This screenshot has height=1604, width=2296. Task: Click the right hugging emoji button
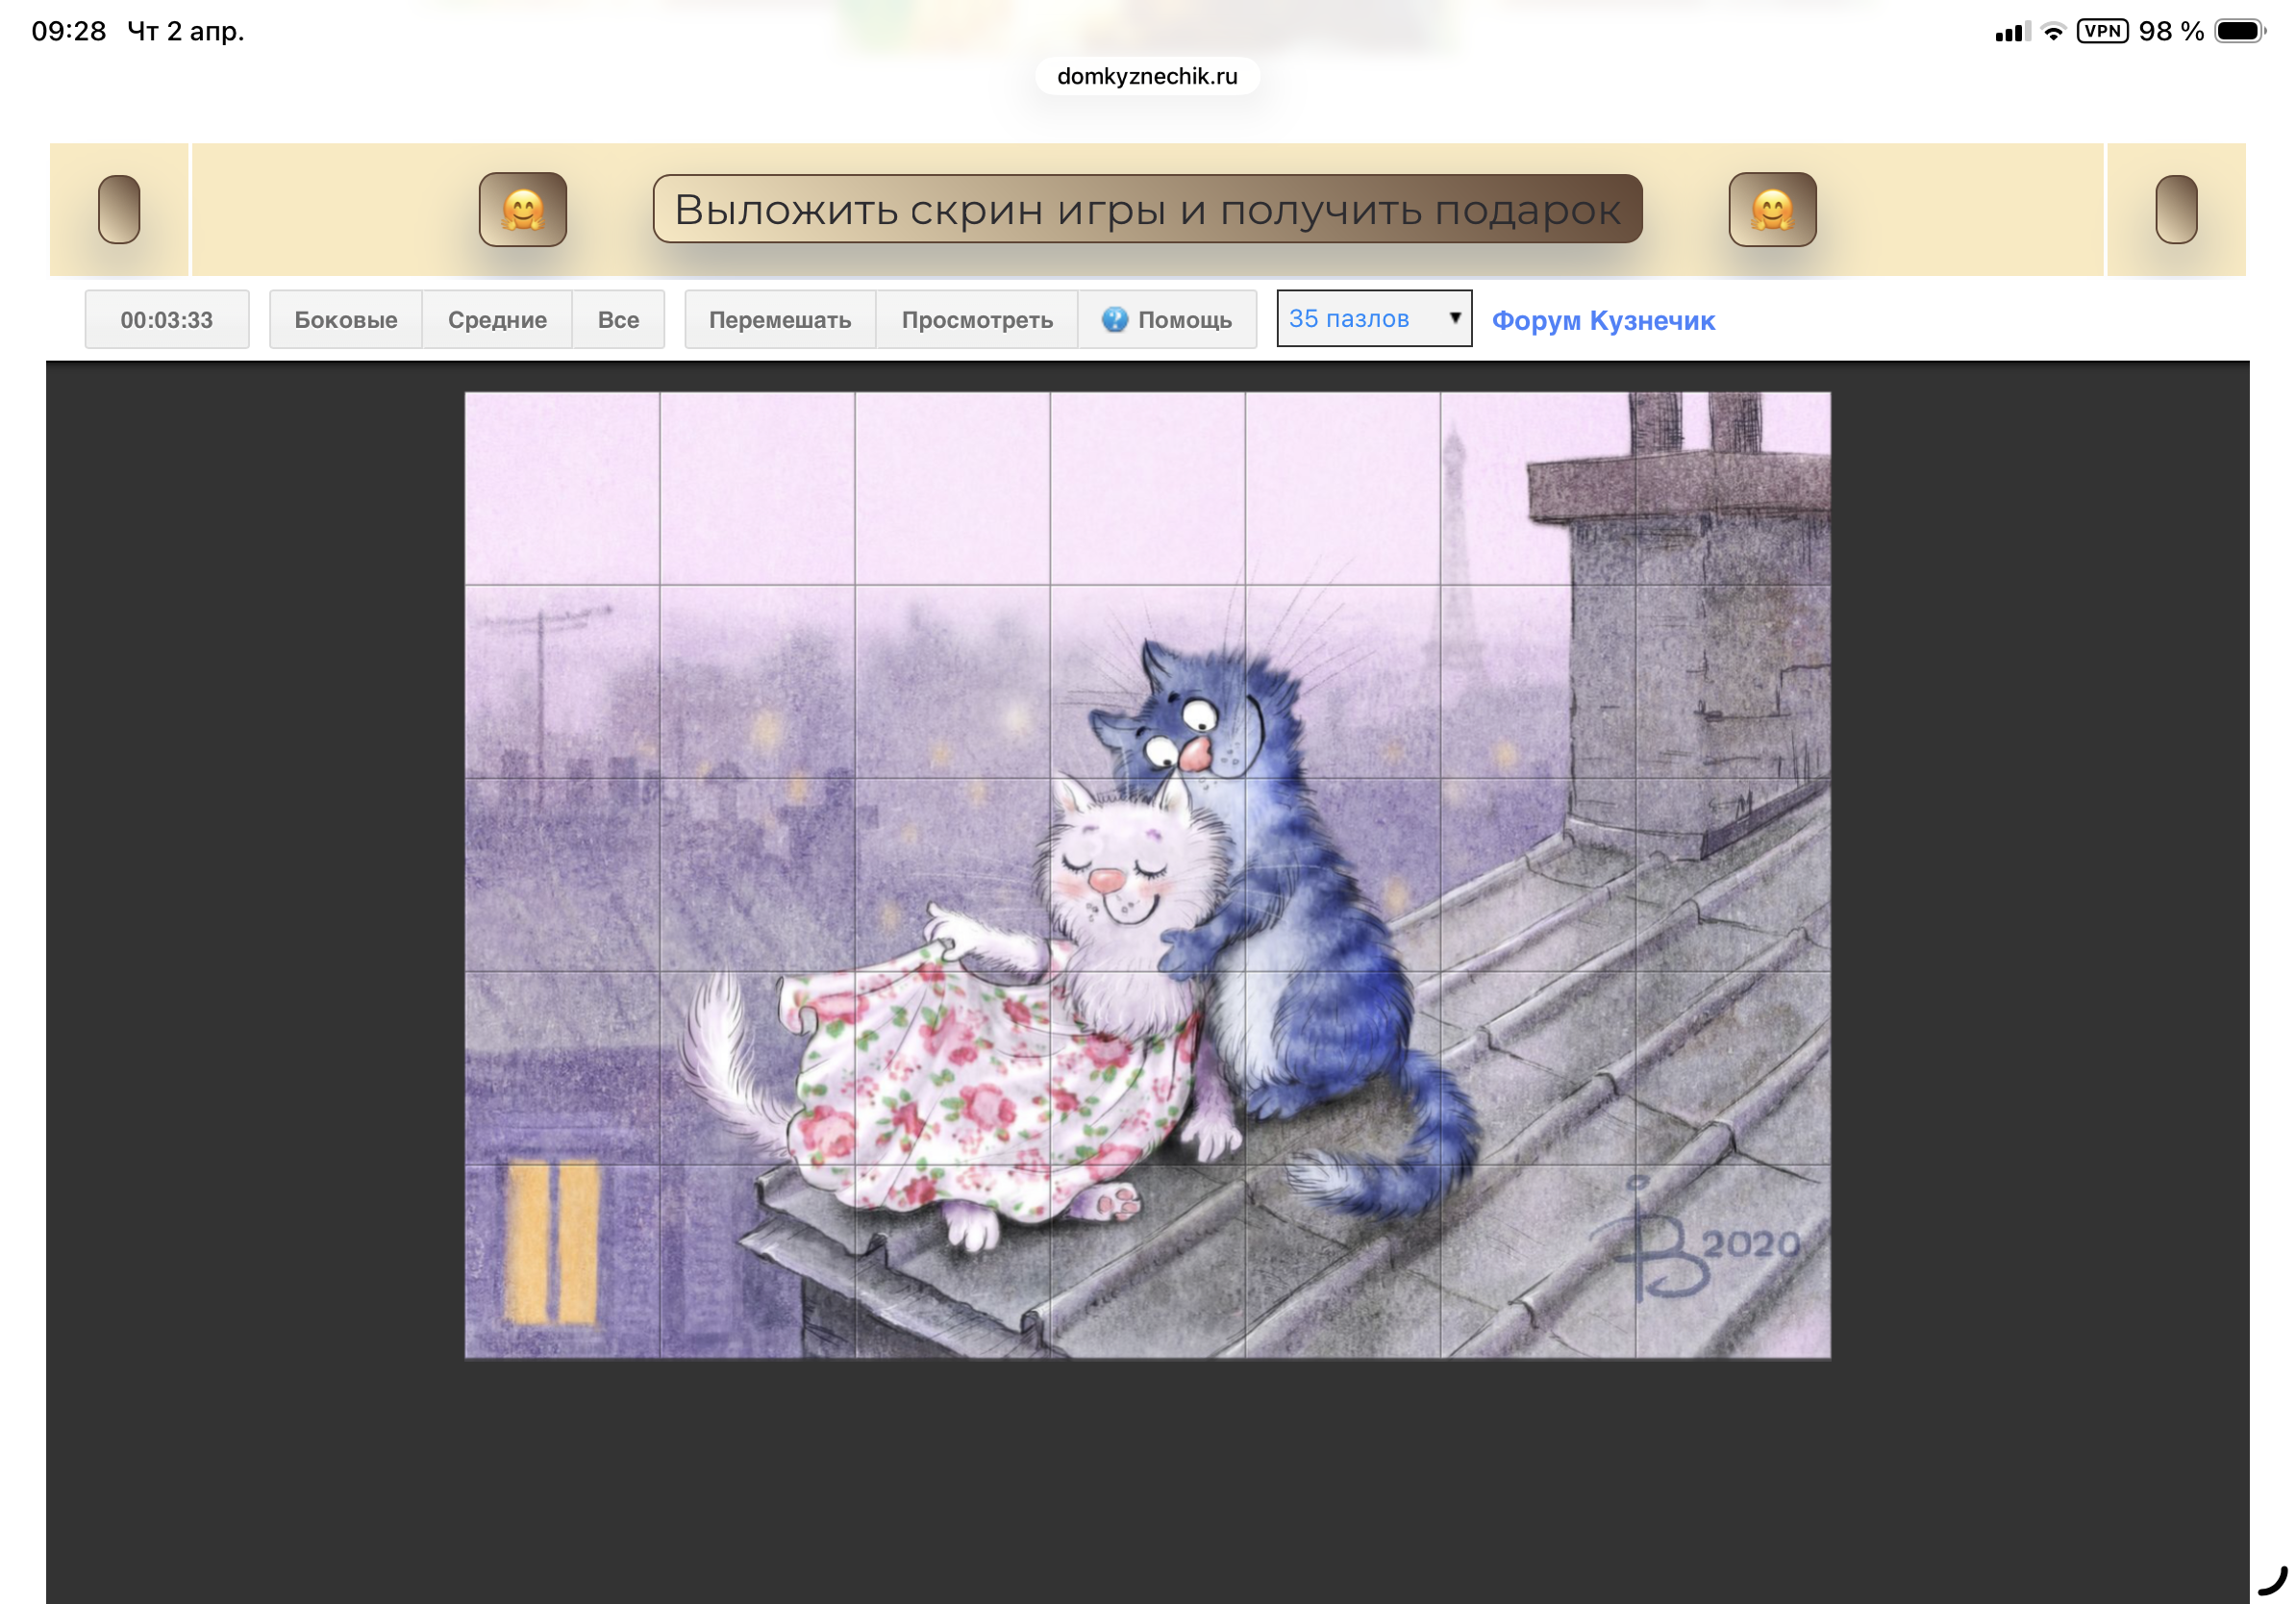(1771, 209)
